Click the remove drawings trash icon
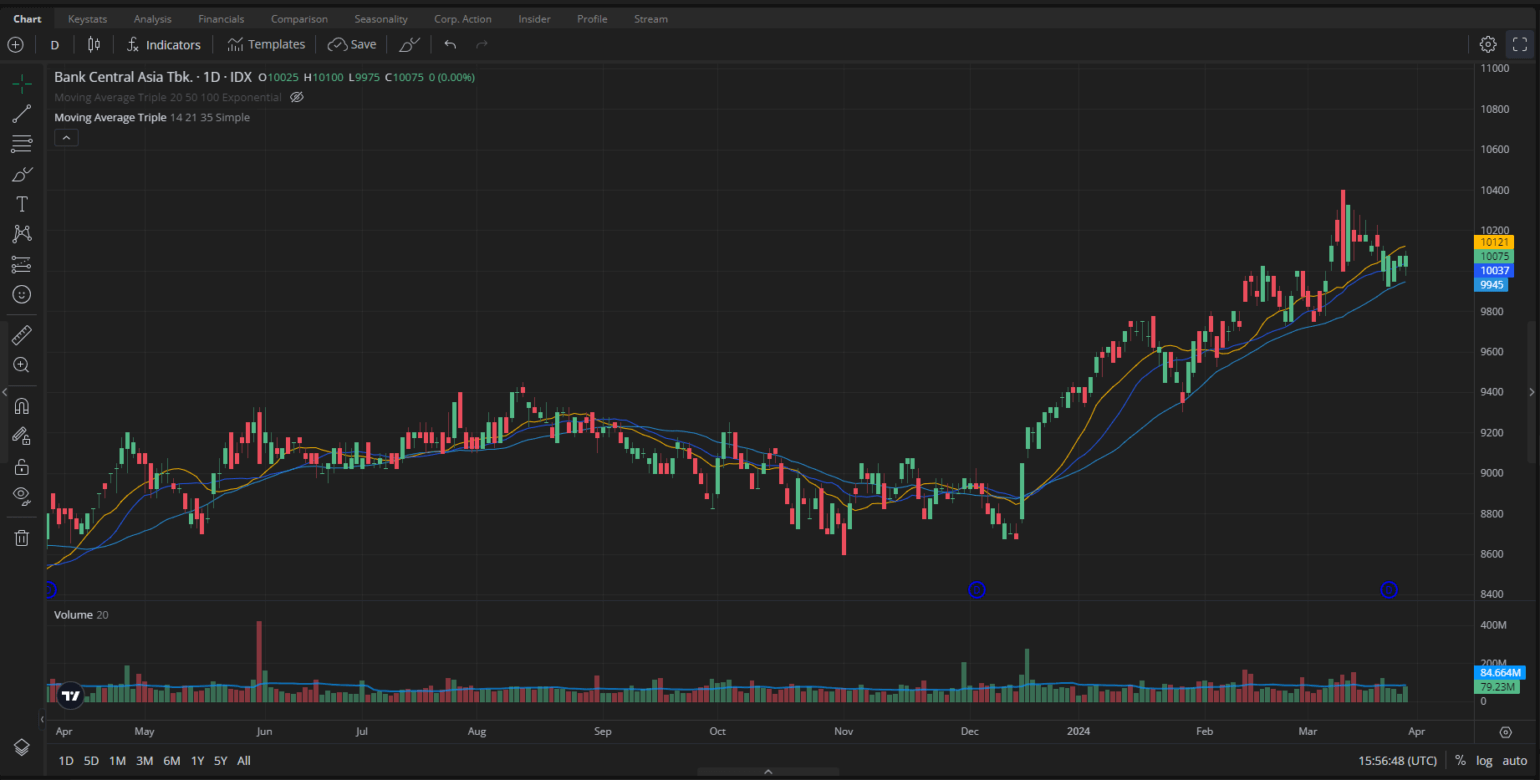Image resolution: width=1540 pixels, height=780 pixels. click(x=21, y=538)
